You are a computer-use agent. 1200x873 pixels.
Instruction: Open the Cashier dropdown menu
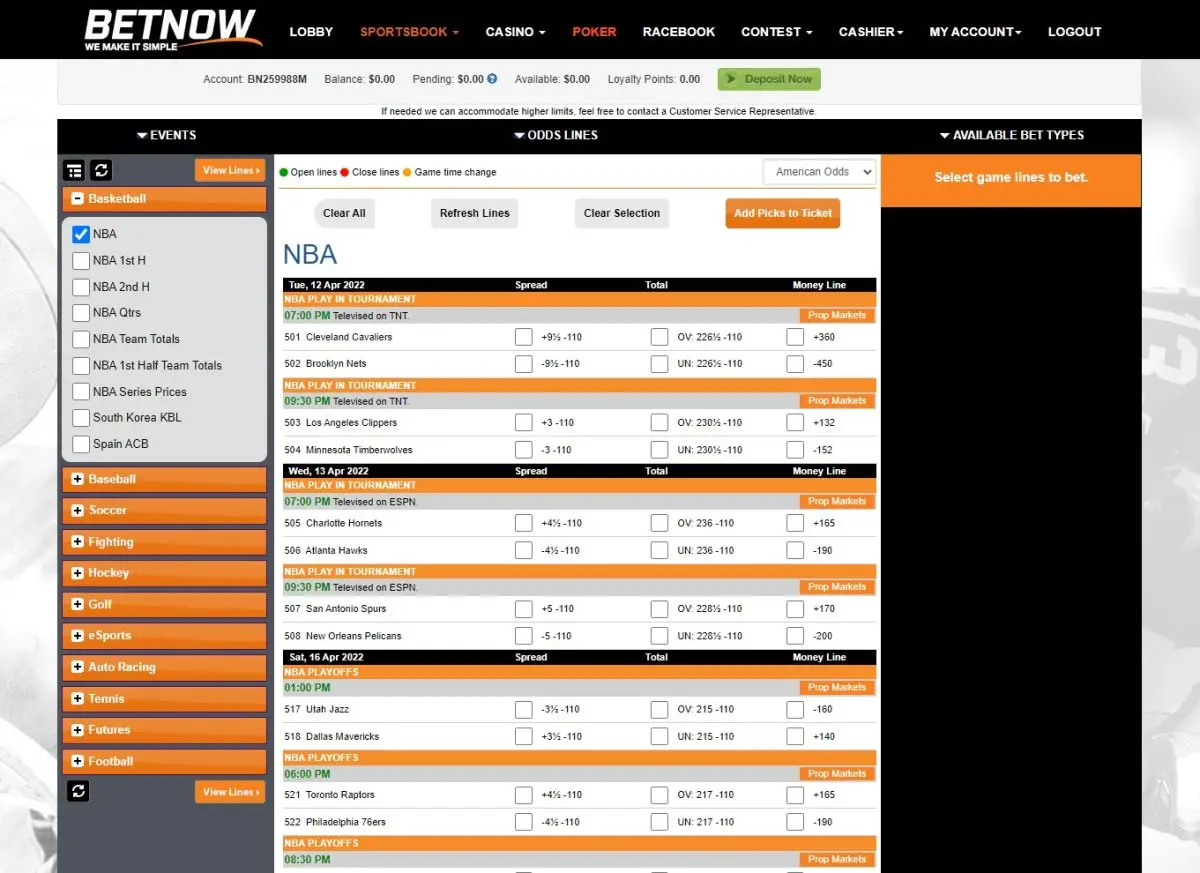871,32
